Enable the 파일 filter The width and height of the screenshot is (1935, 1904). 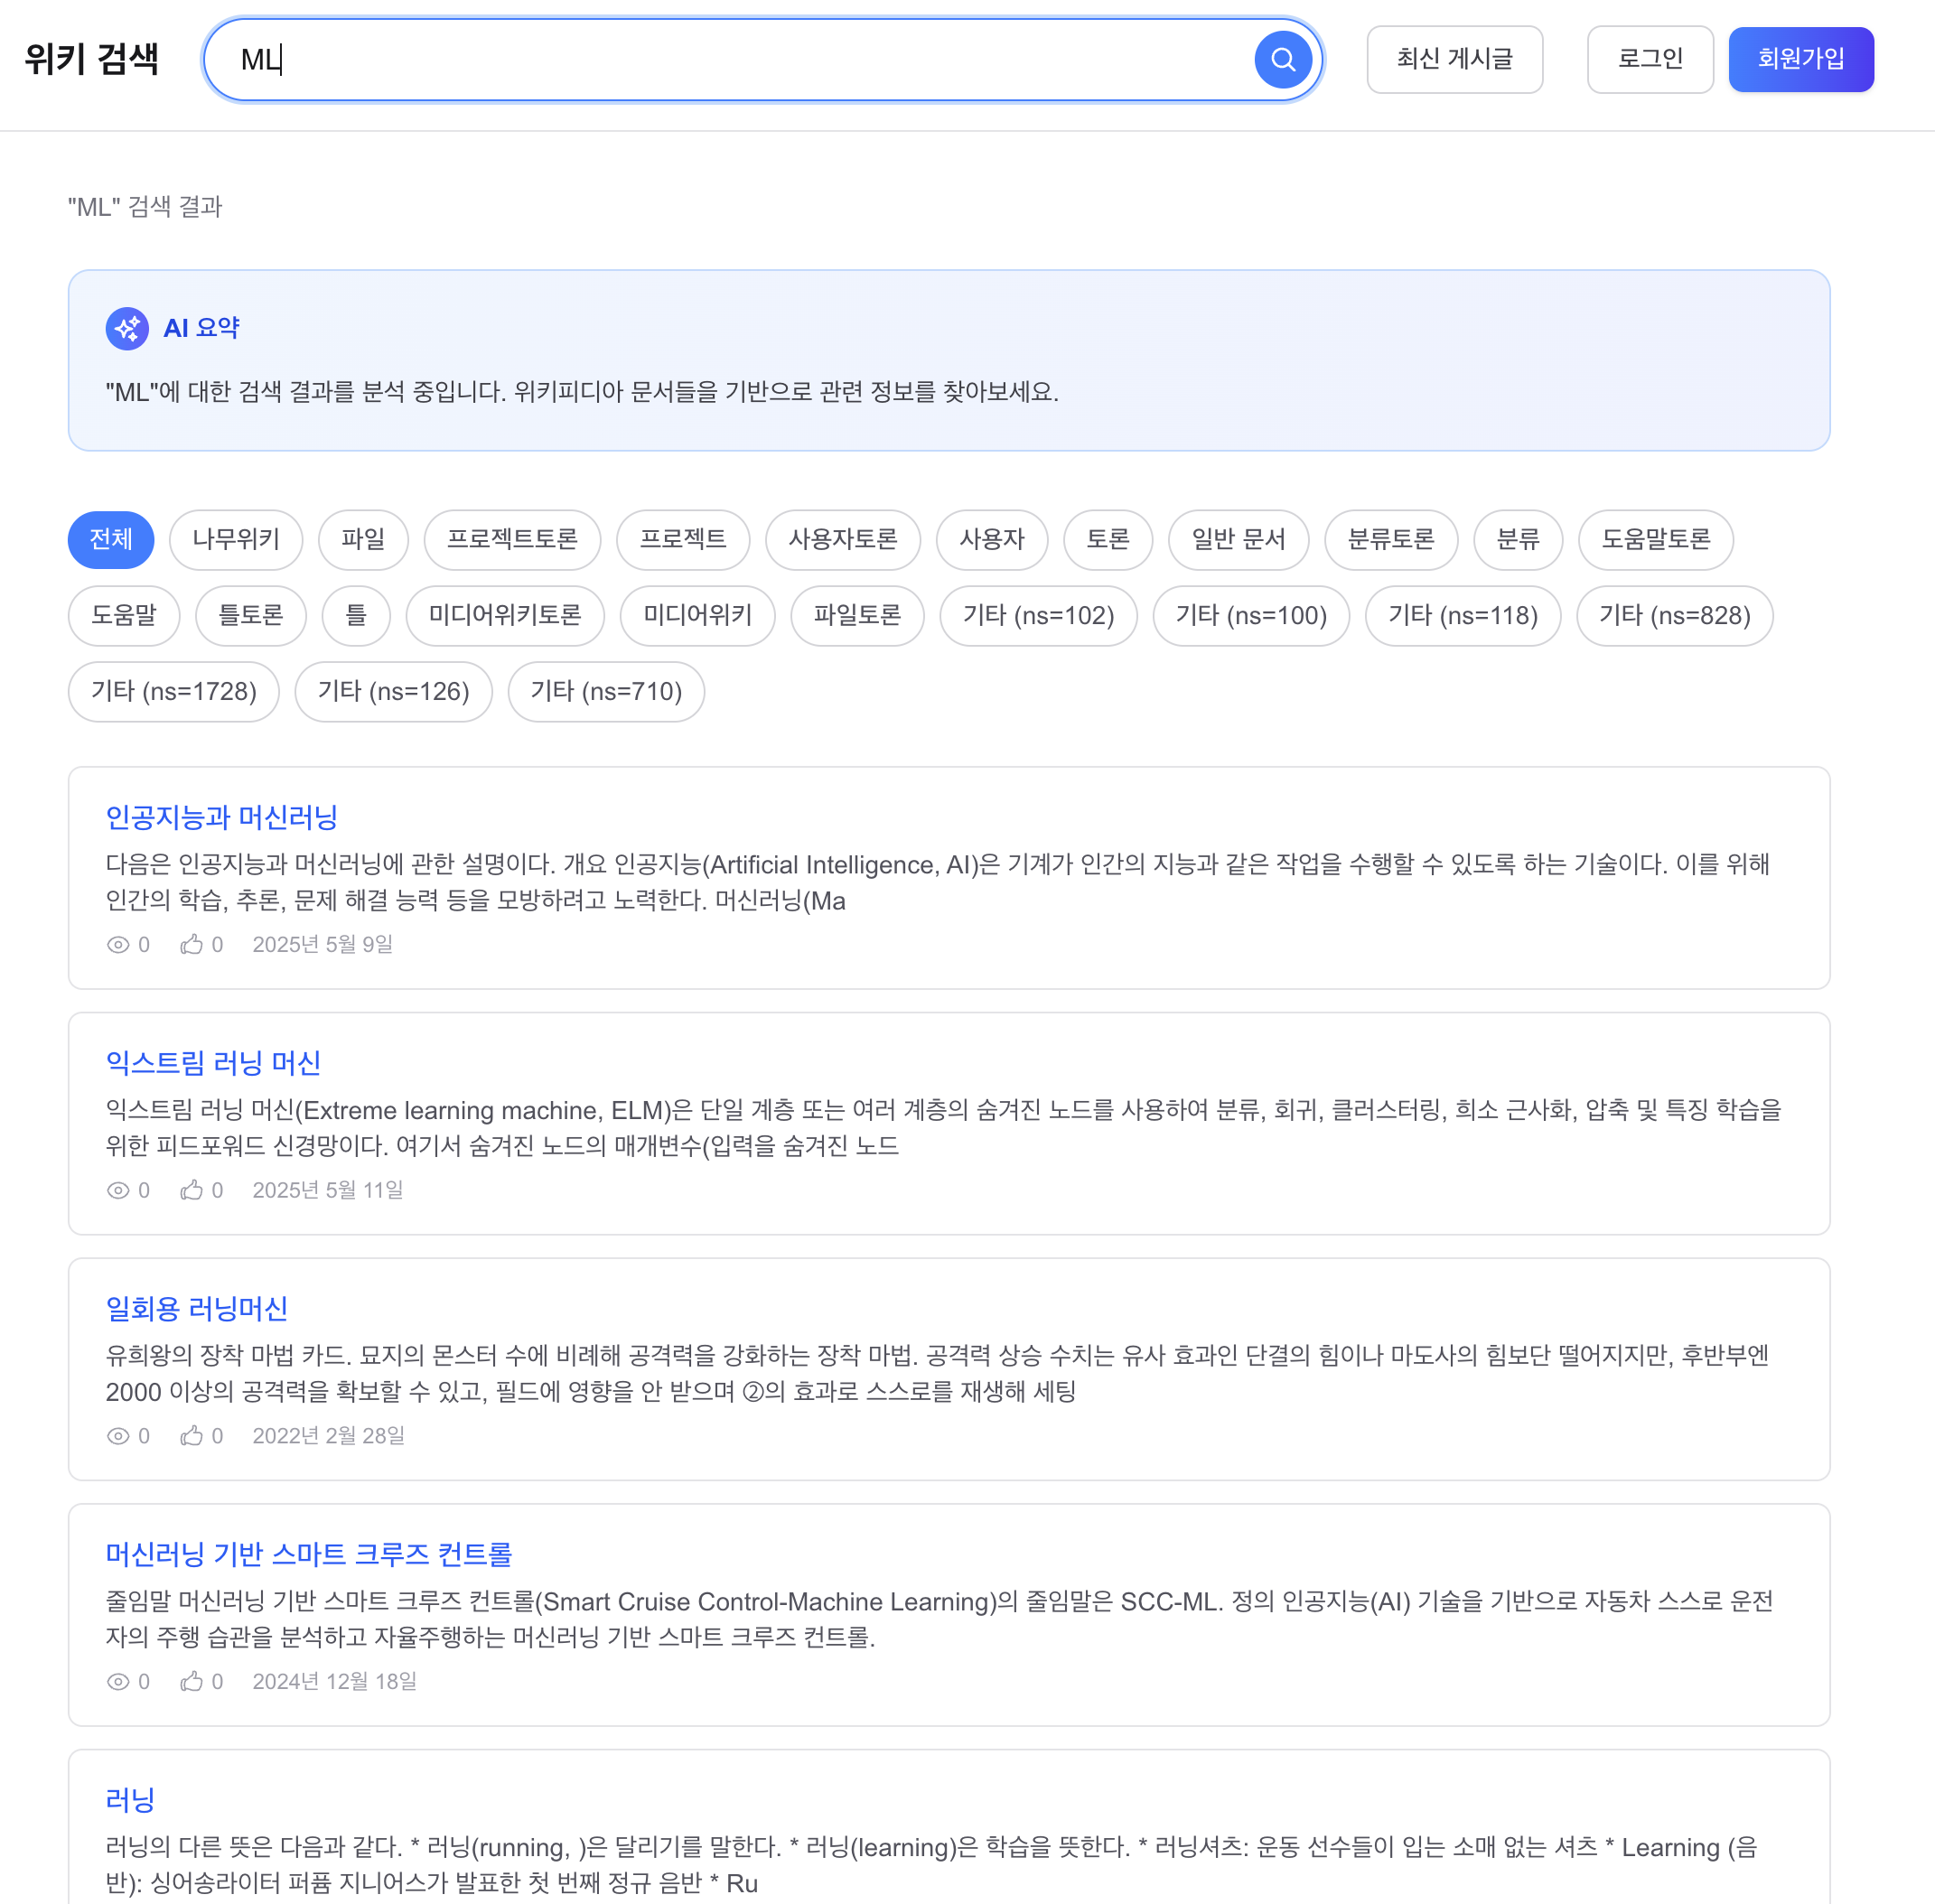tap(363, 540)
